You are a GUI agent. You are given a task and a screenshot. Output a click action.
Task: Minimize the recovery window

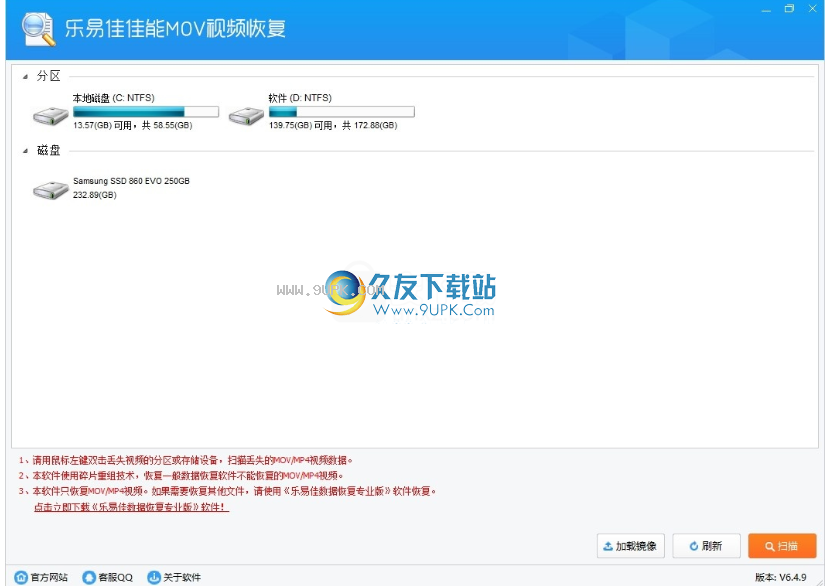click(766, 9)
